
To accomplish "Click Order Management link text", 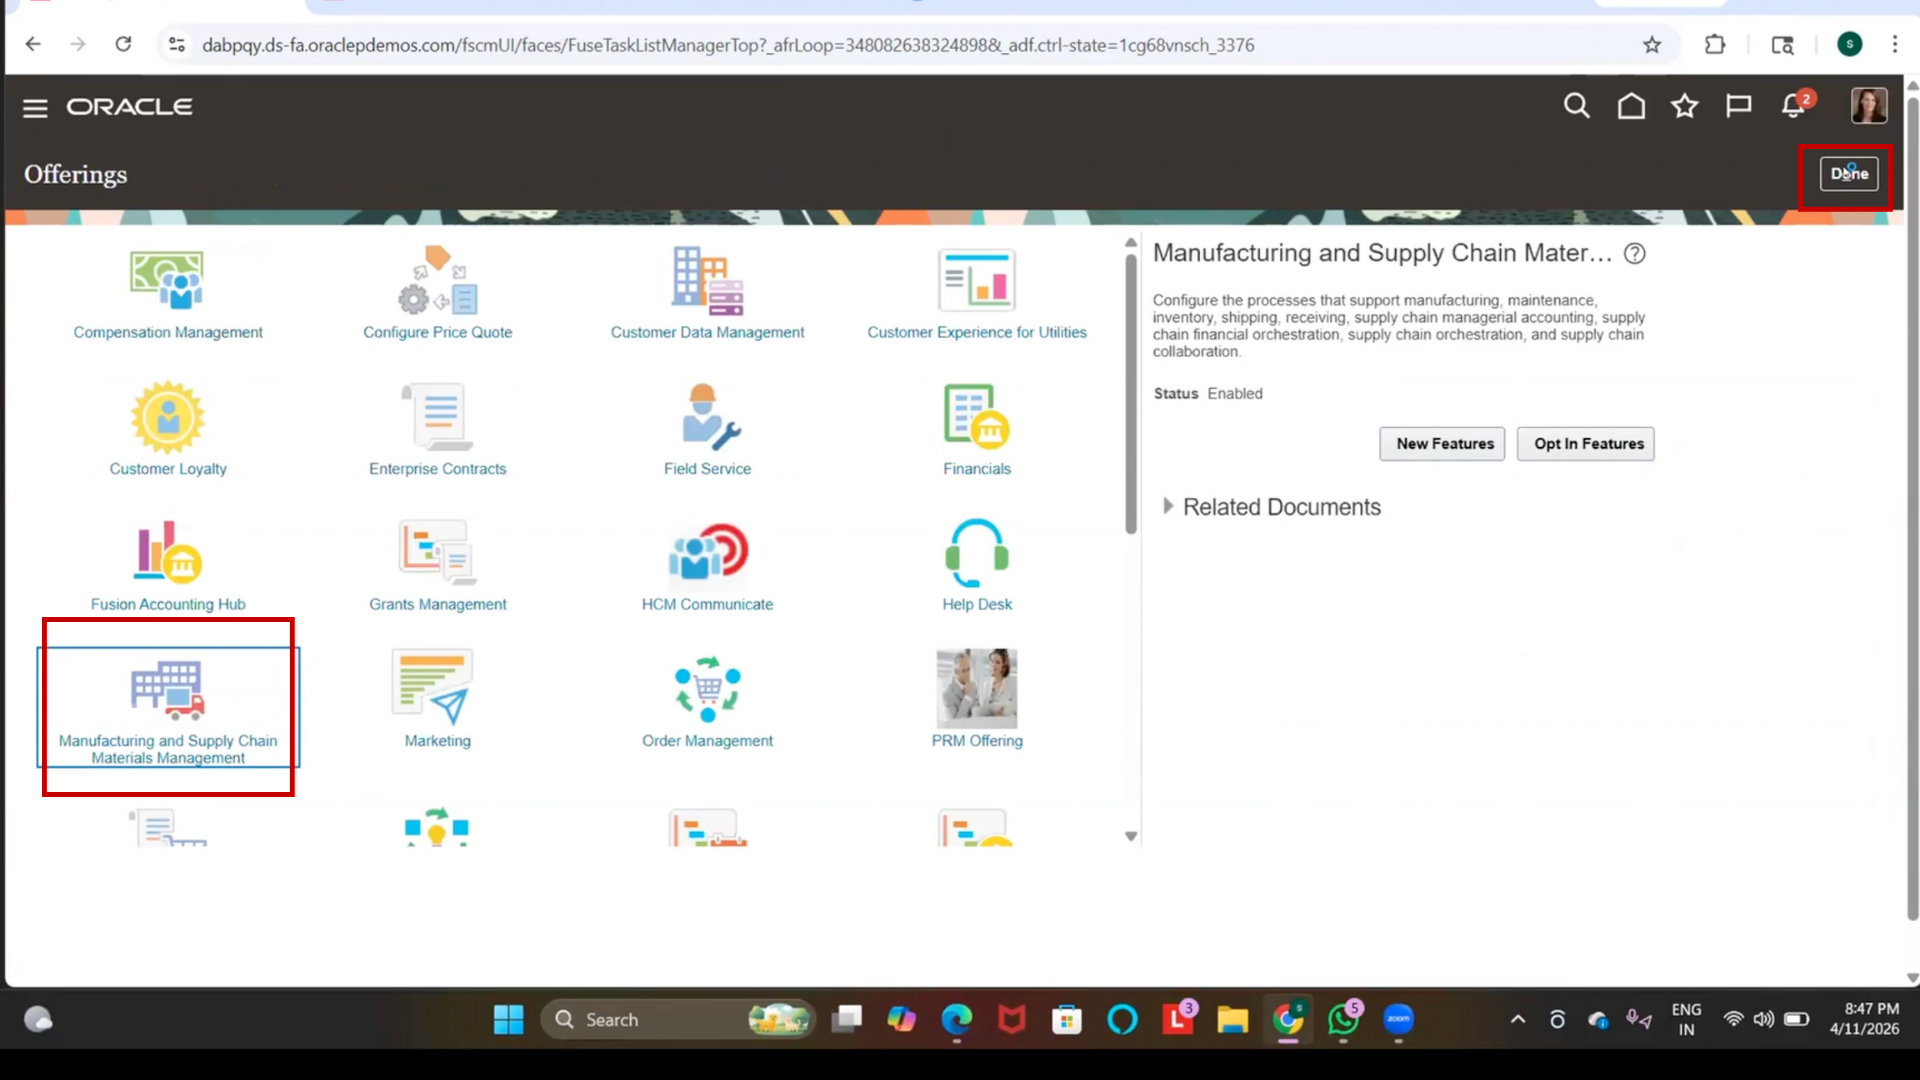I will click(x=707, y=741).
